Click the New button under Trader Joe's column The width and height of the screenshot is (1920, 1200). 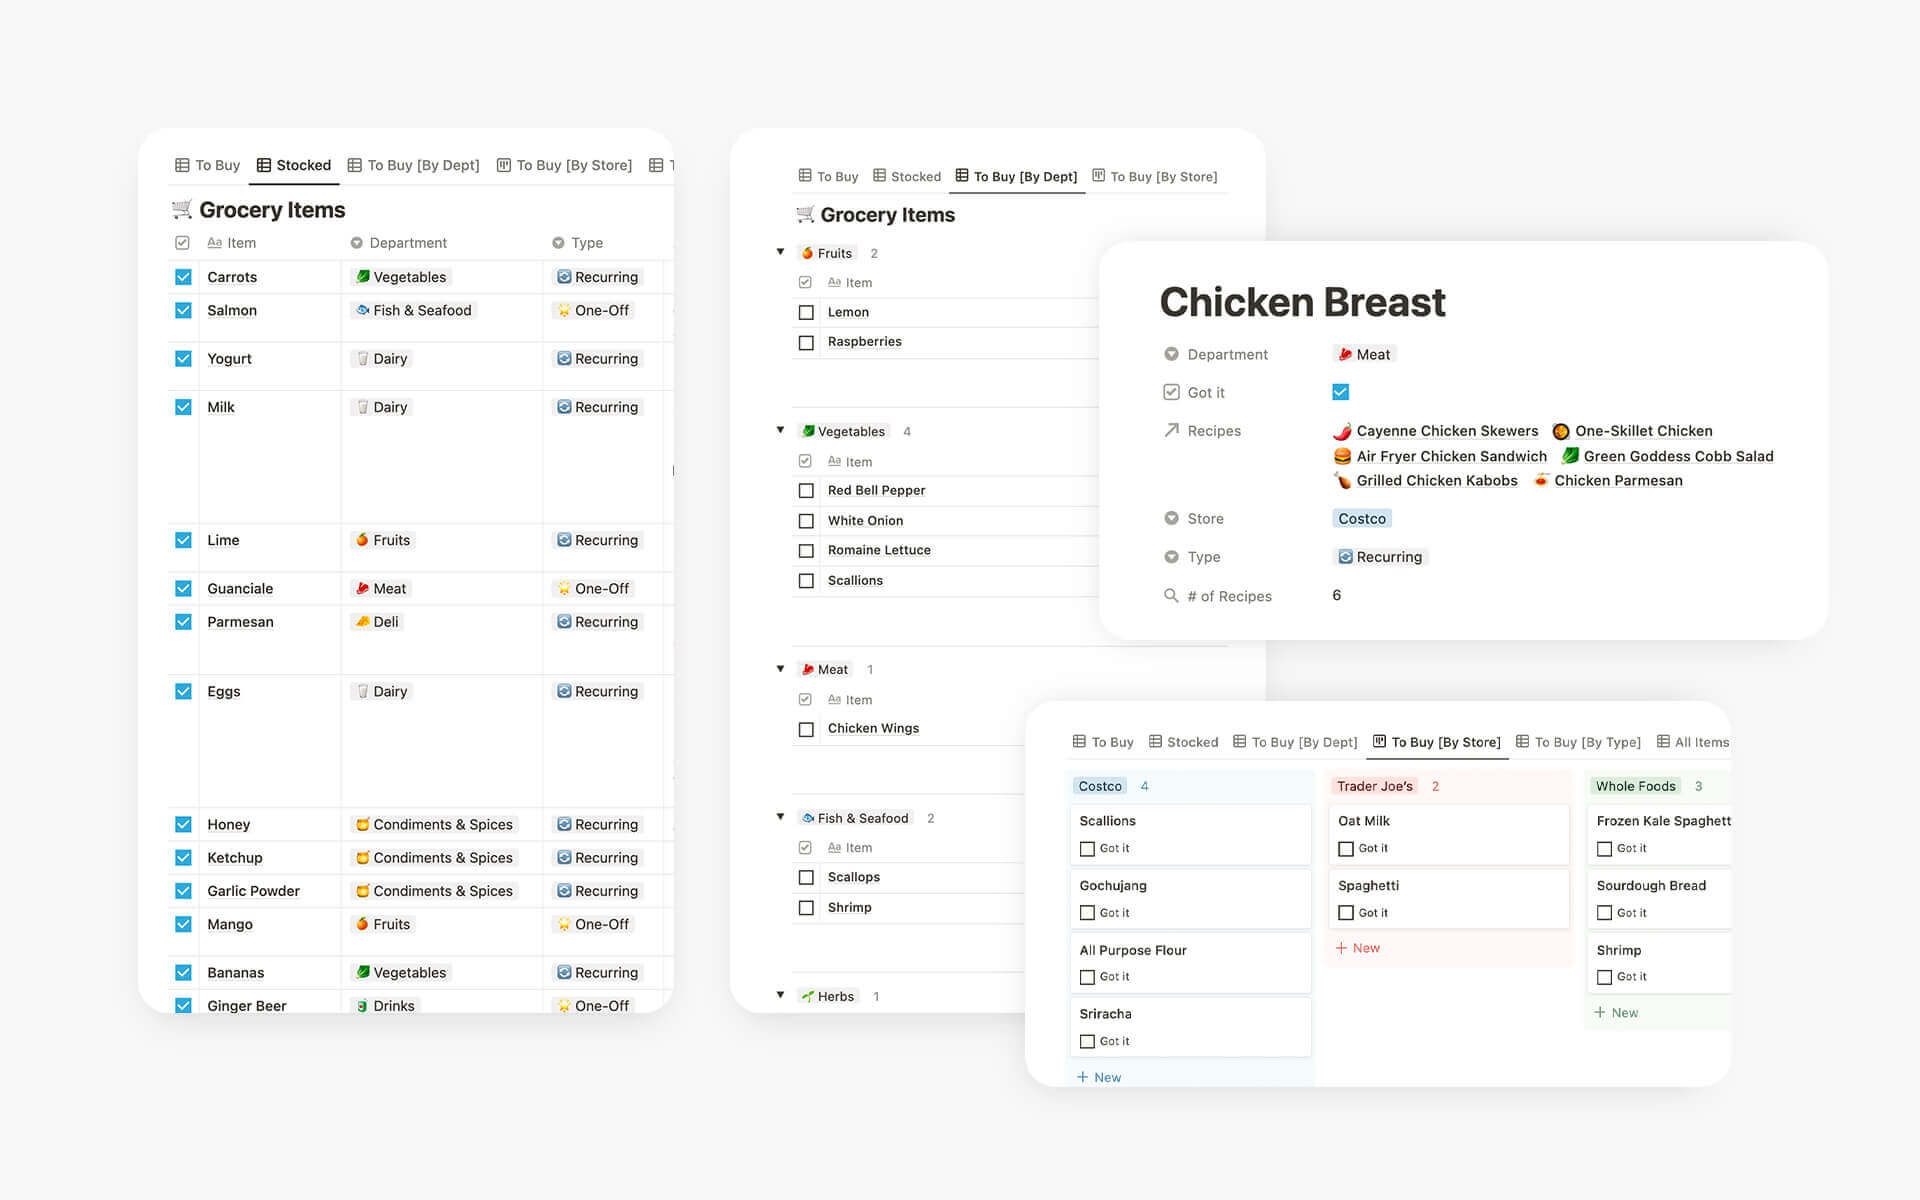pos(1359,947)
